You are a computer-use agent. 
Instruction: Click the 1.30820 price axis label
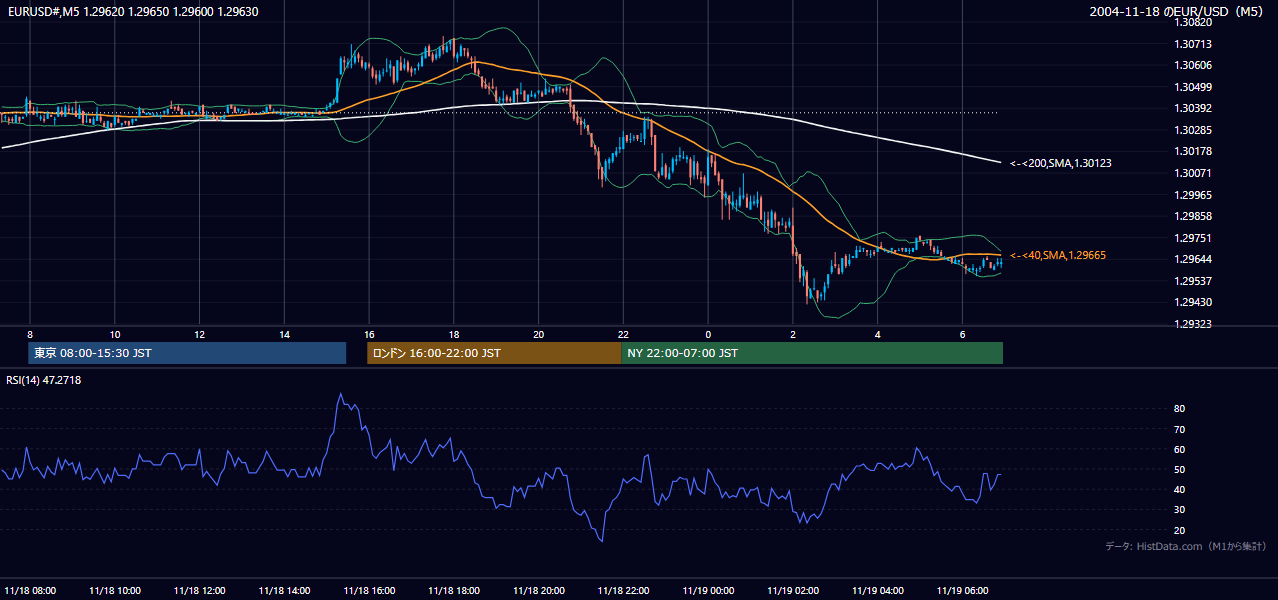[1195, 22]
